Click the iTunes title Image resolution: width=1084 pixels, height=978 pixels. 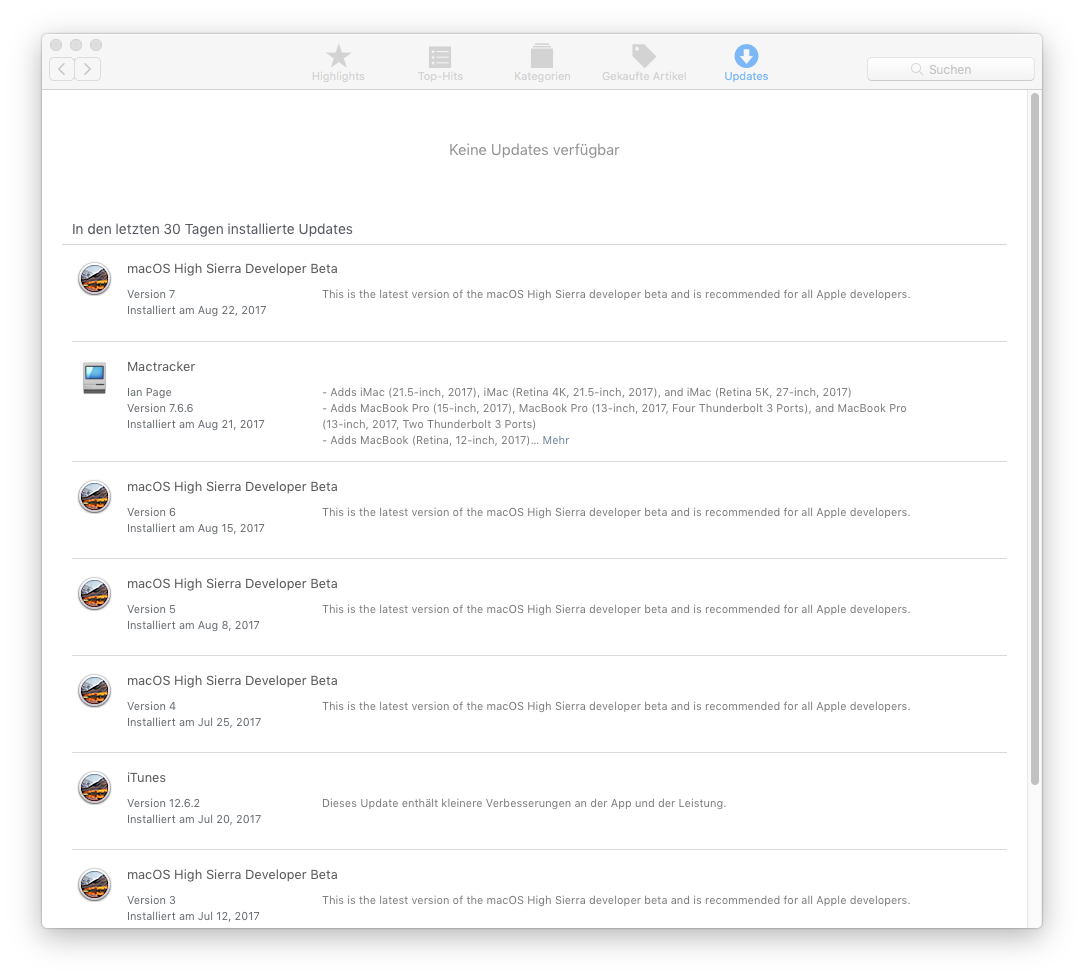[x=147, y=778]
